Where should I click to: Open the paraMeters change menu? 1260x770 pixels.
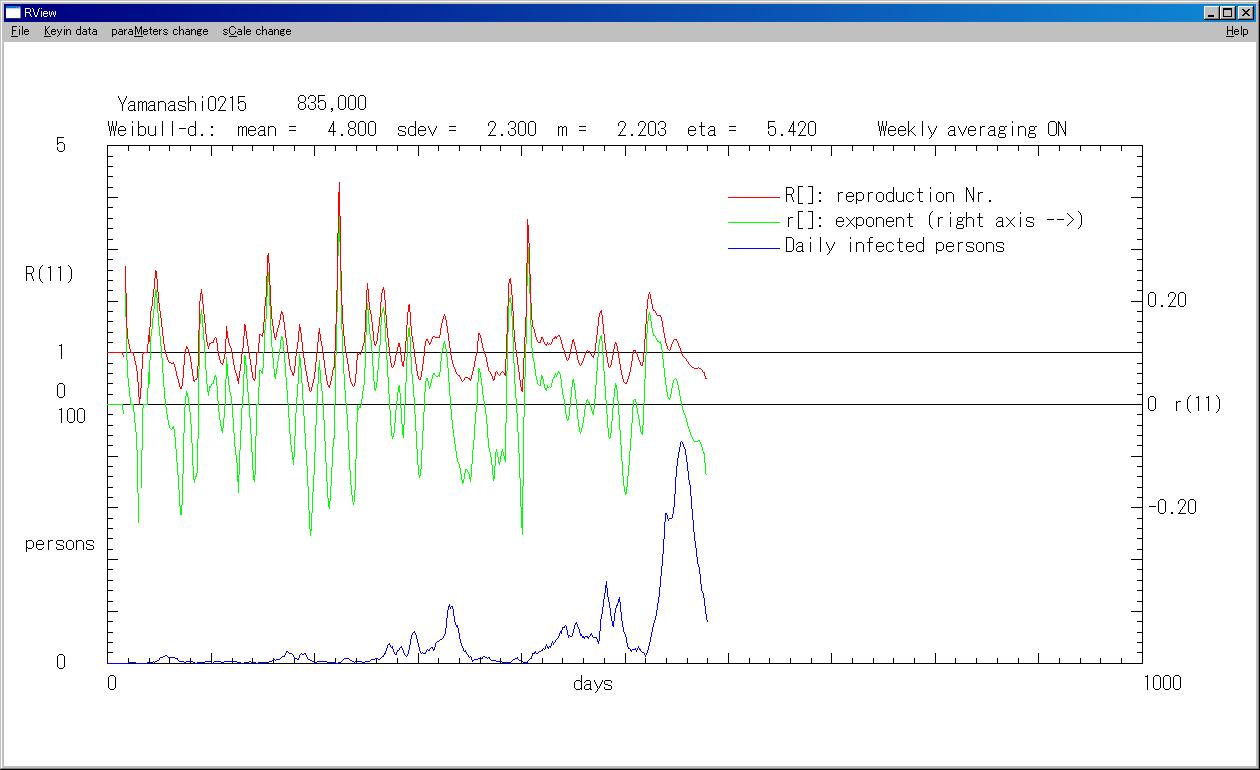160,31
